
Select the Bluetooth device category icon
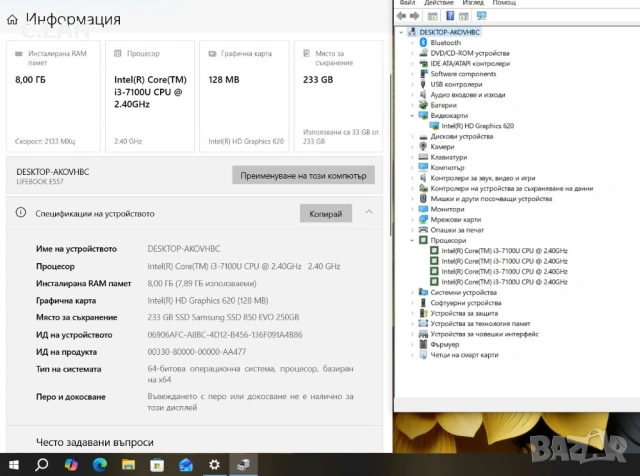pyautogui.click(x=423, y=42)
